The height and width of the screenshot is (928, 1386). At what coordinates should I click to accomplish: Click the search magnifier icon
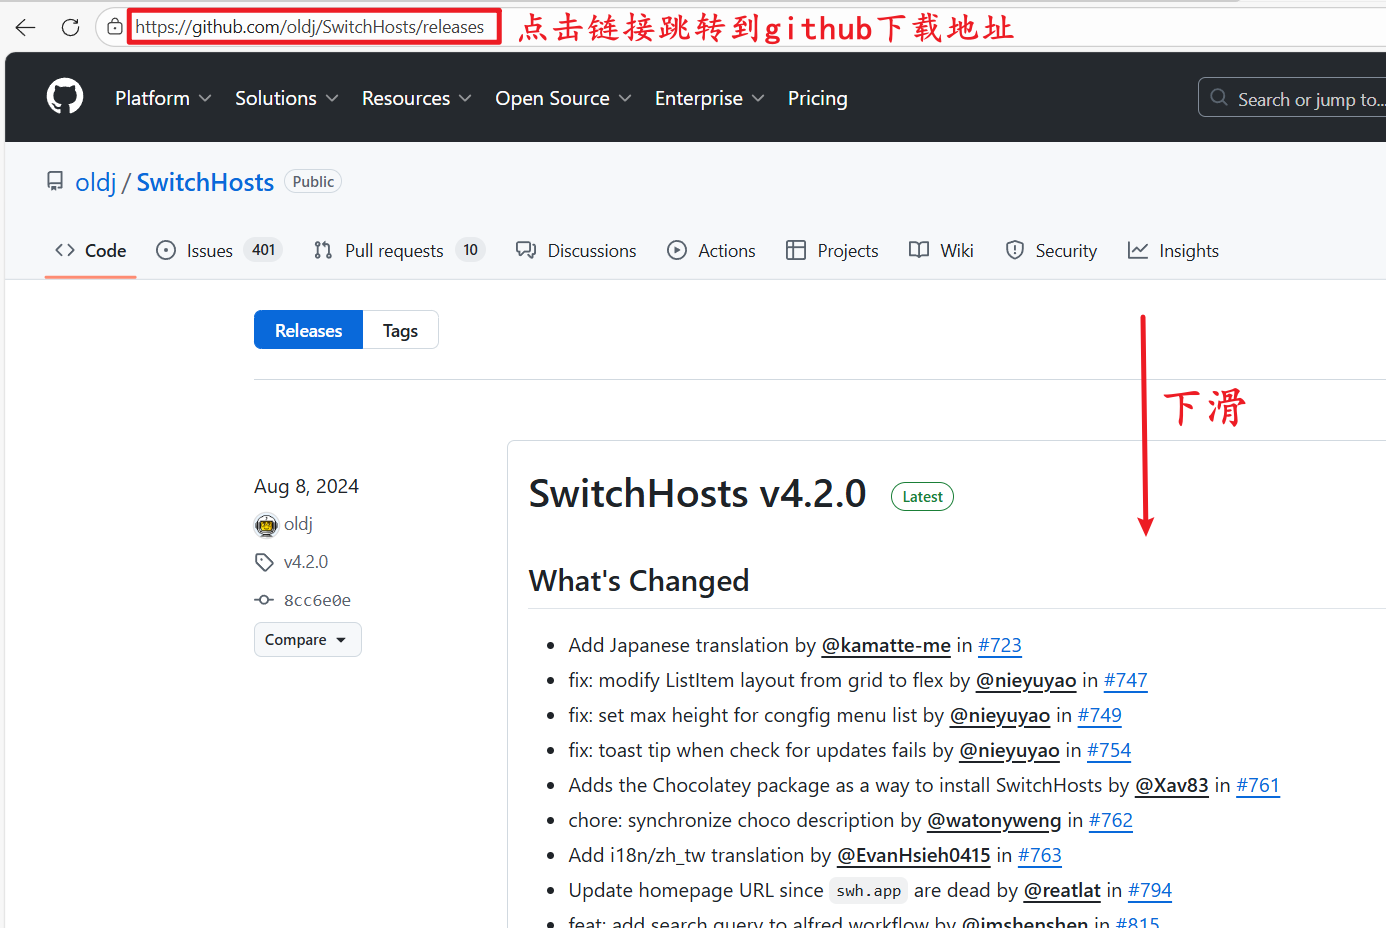point(1219,98)
